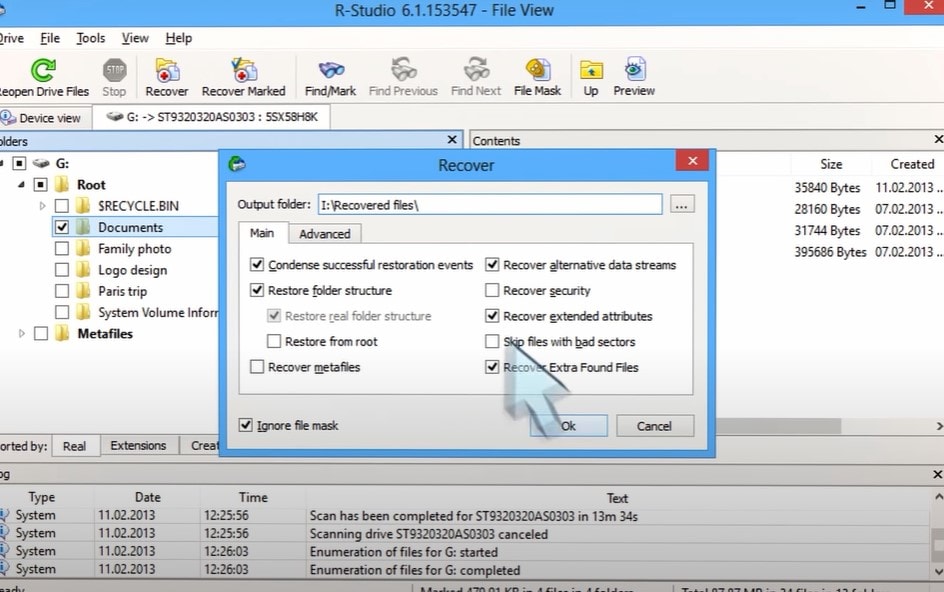This screenshot has width=944, height=592.
Task: Toggle Recover Extra Found Files
Action: [x=492, y=367]
